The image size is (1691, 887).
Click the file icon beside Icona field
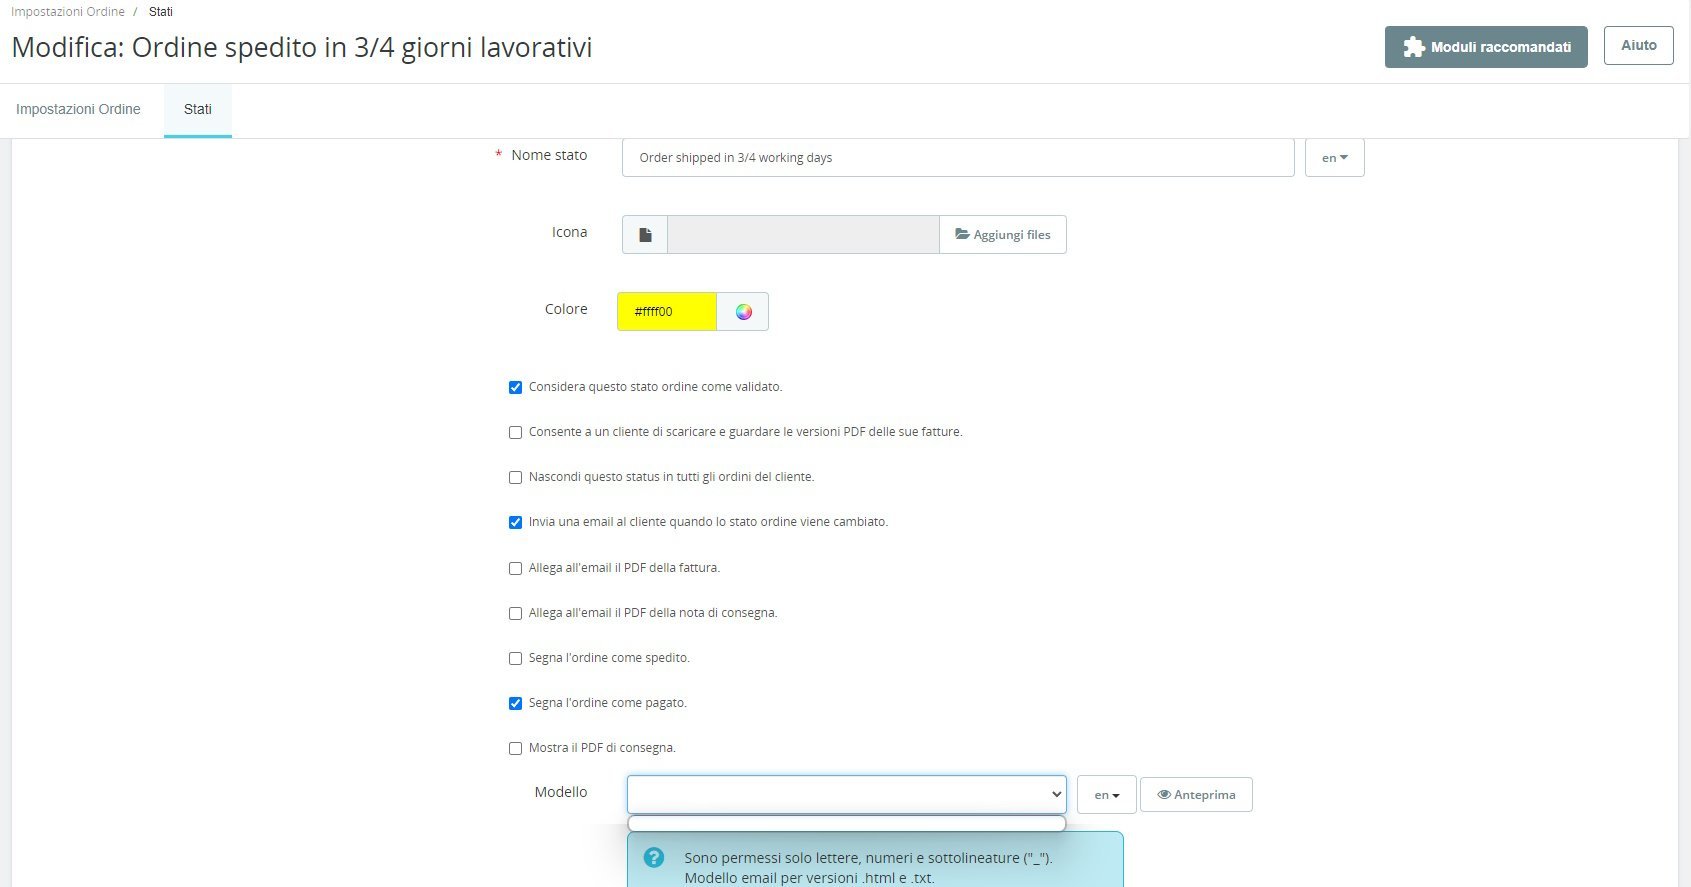tap(645, 235)
